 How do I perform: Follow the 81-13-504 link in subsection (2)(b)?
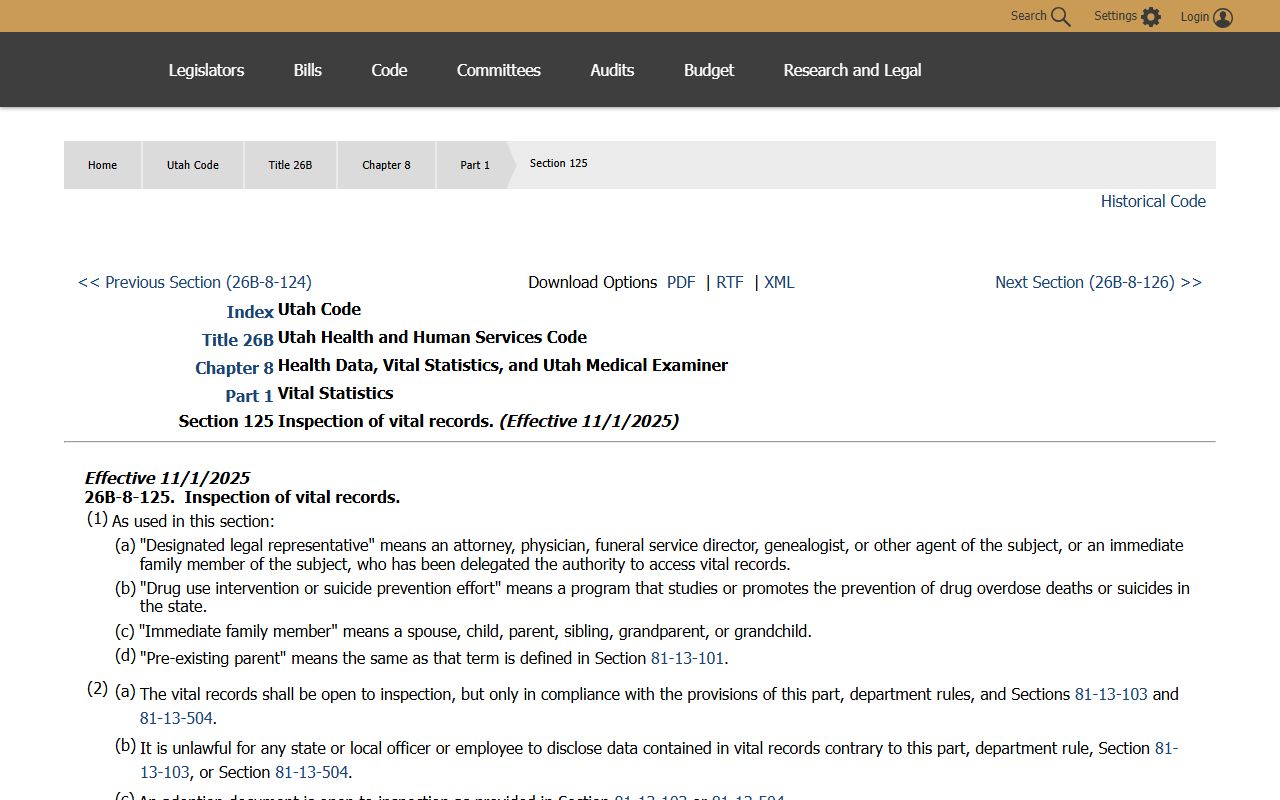click(x=311, y=772)
